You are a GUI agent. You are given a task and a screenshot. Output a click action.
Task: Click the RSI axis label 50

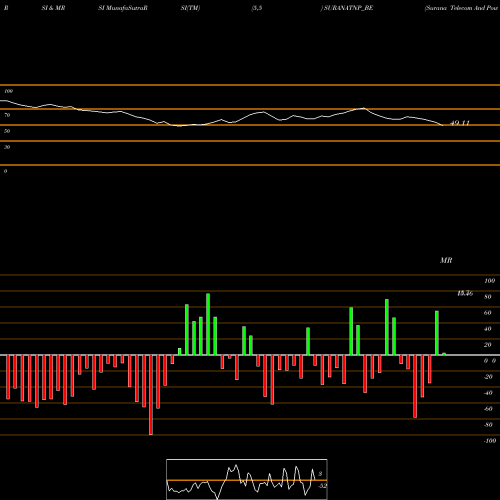click(7, 131)
